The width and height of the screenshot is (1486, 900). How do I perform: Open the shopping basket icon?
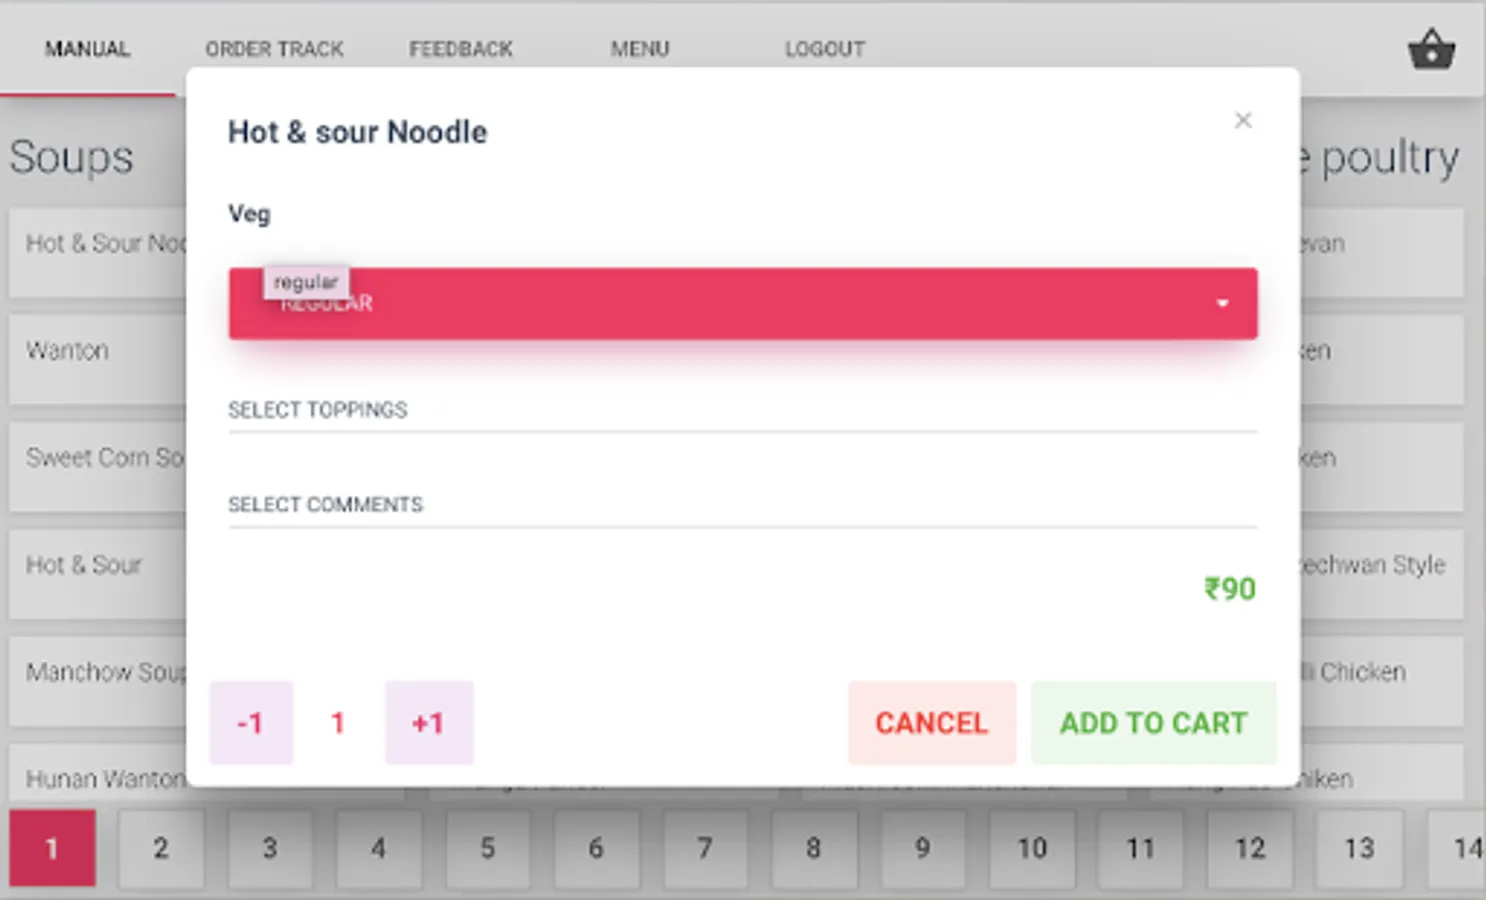[1431, 49]
